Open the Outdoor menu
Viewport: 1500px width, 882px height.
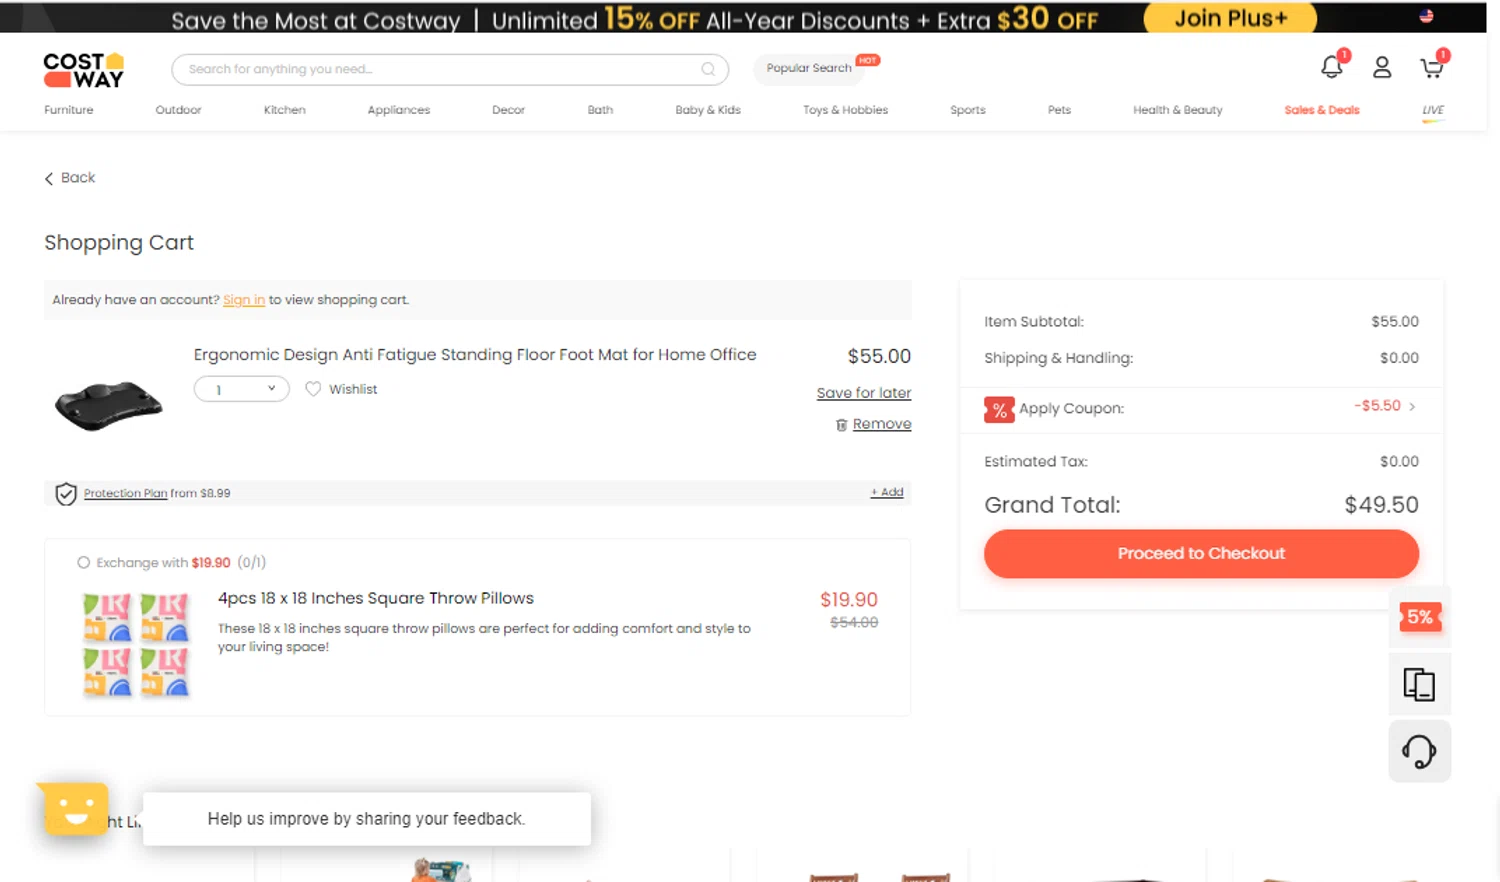click(x=179, y=110)
